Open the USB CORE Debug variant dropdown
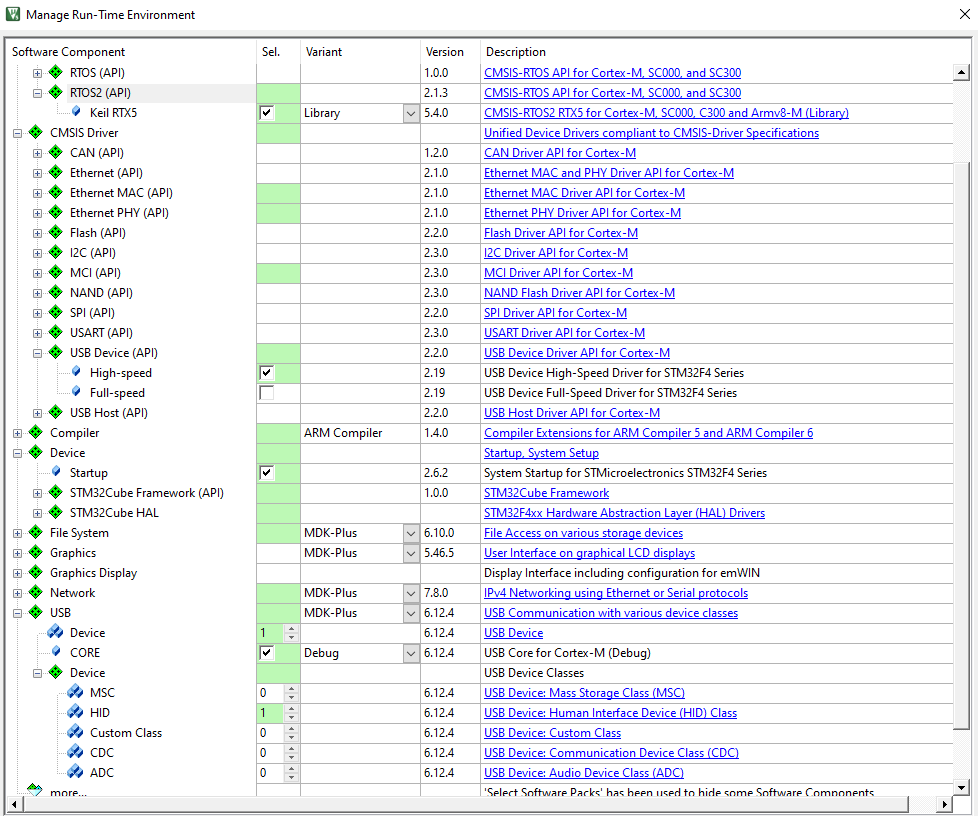 click(411, 653)
